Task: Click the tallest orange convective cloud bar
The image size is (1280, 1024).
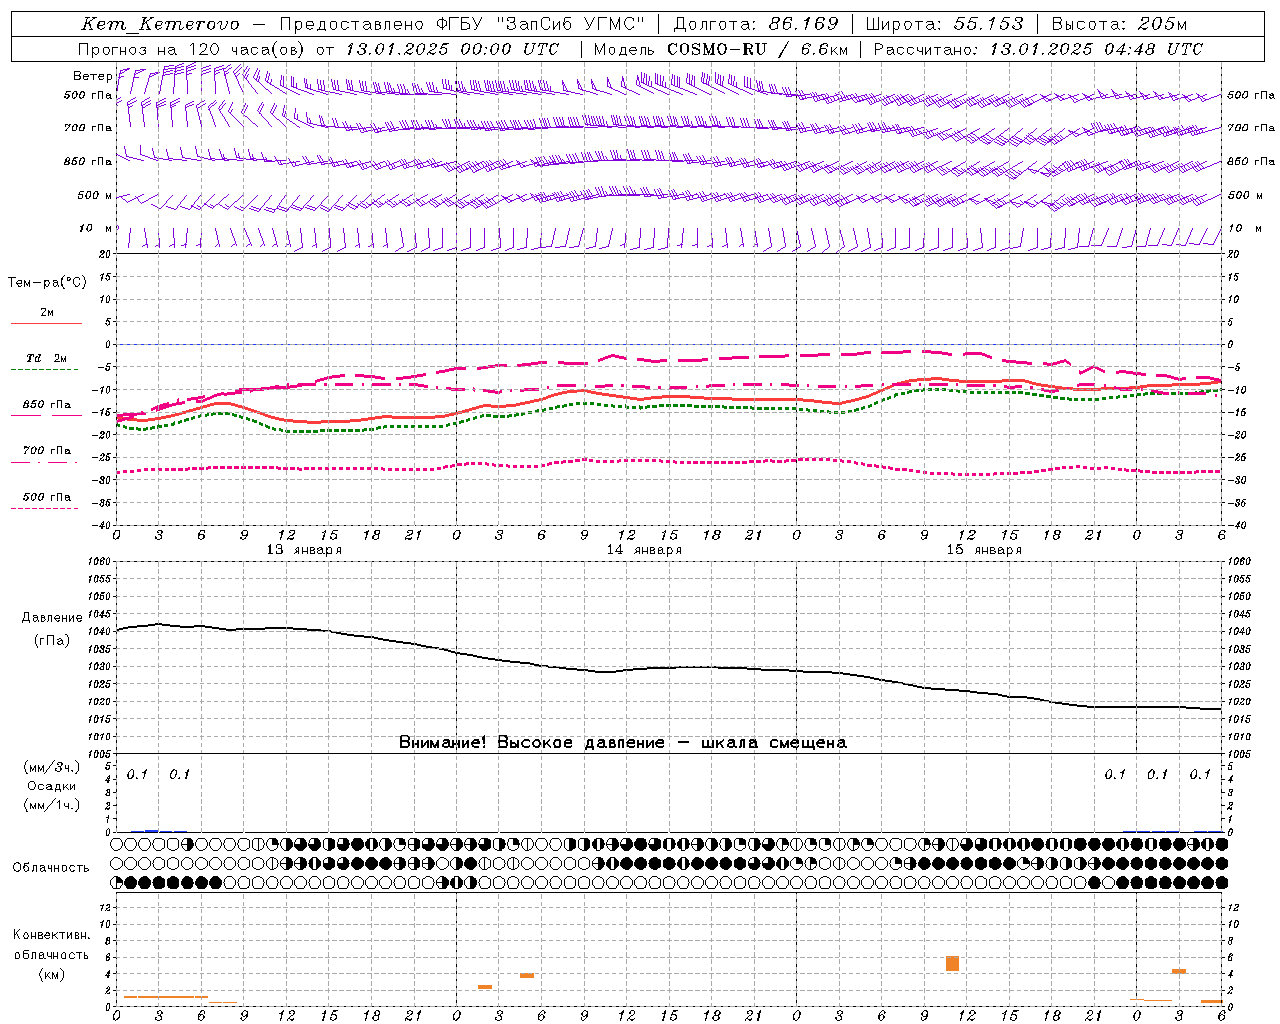Action: click(952, 963)
